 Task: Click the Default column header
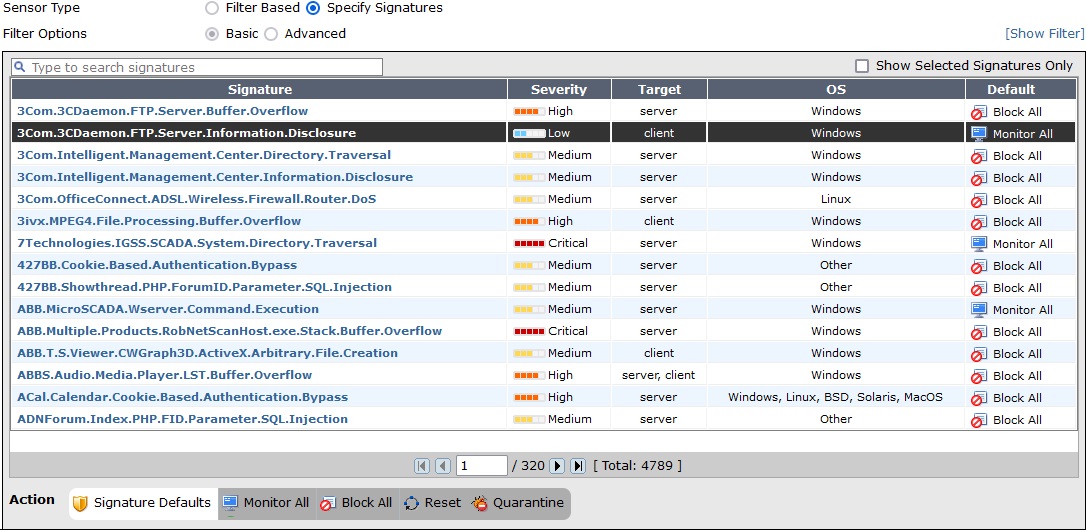click(x=1011, y=89)
